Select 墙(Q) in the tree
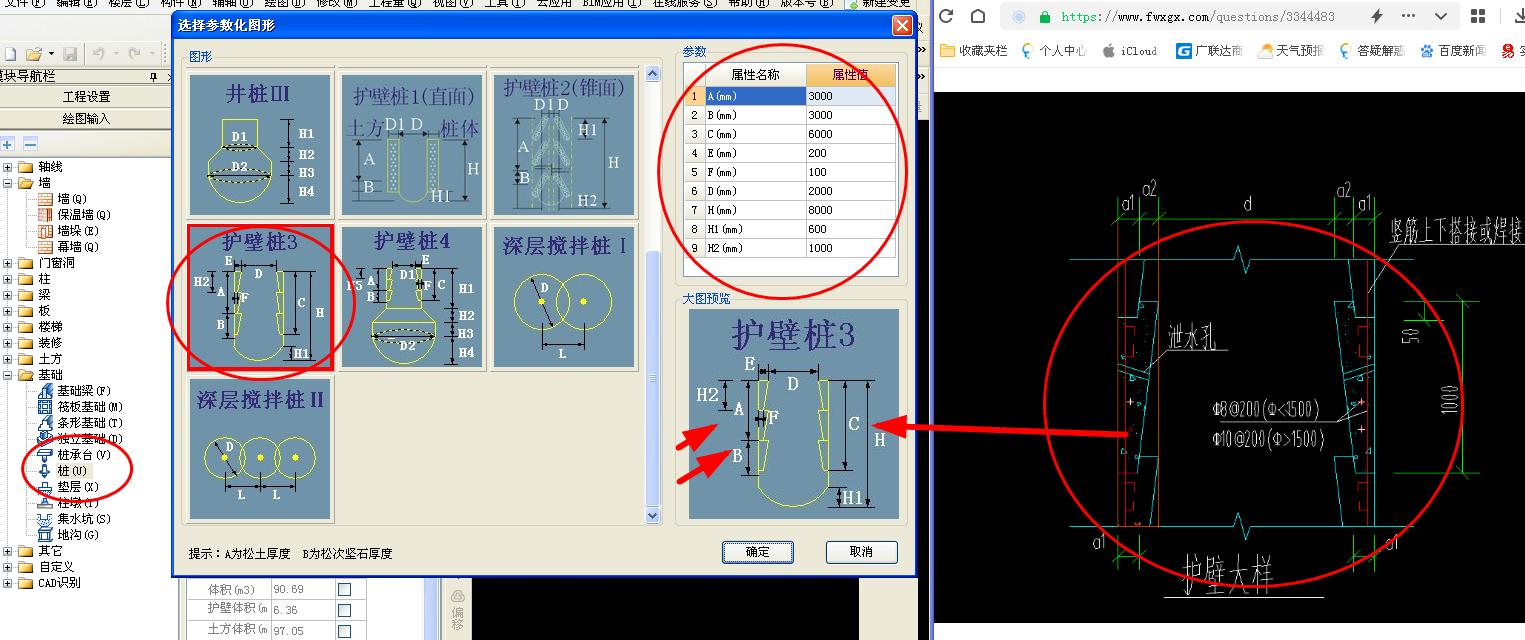1525x640 pixels. (x=71, y=199)
